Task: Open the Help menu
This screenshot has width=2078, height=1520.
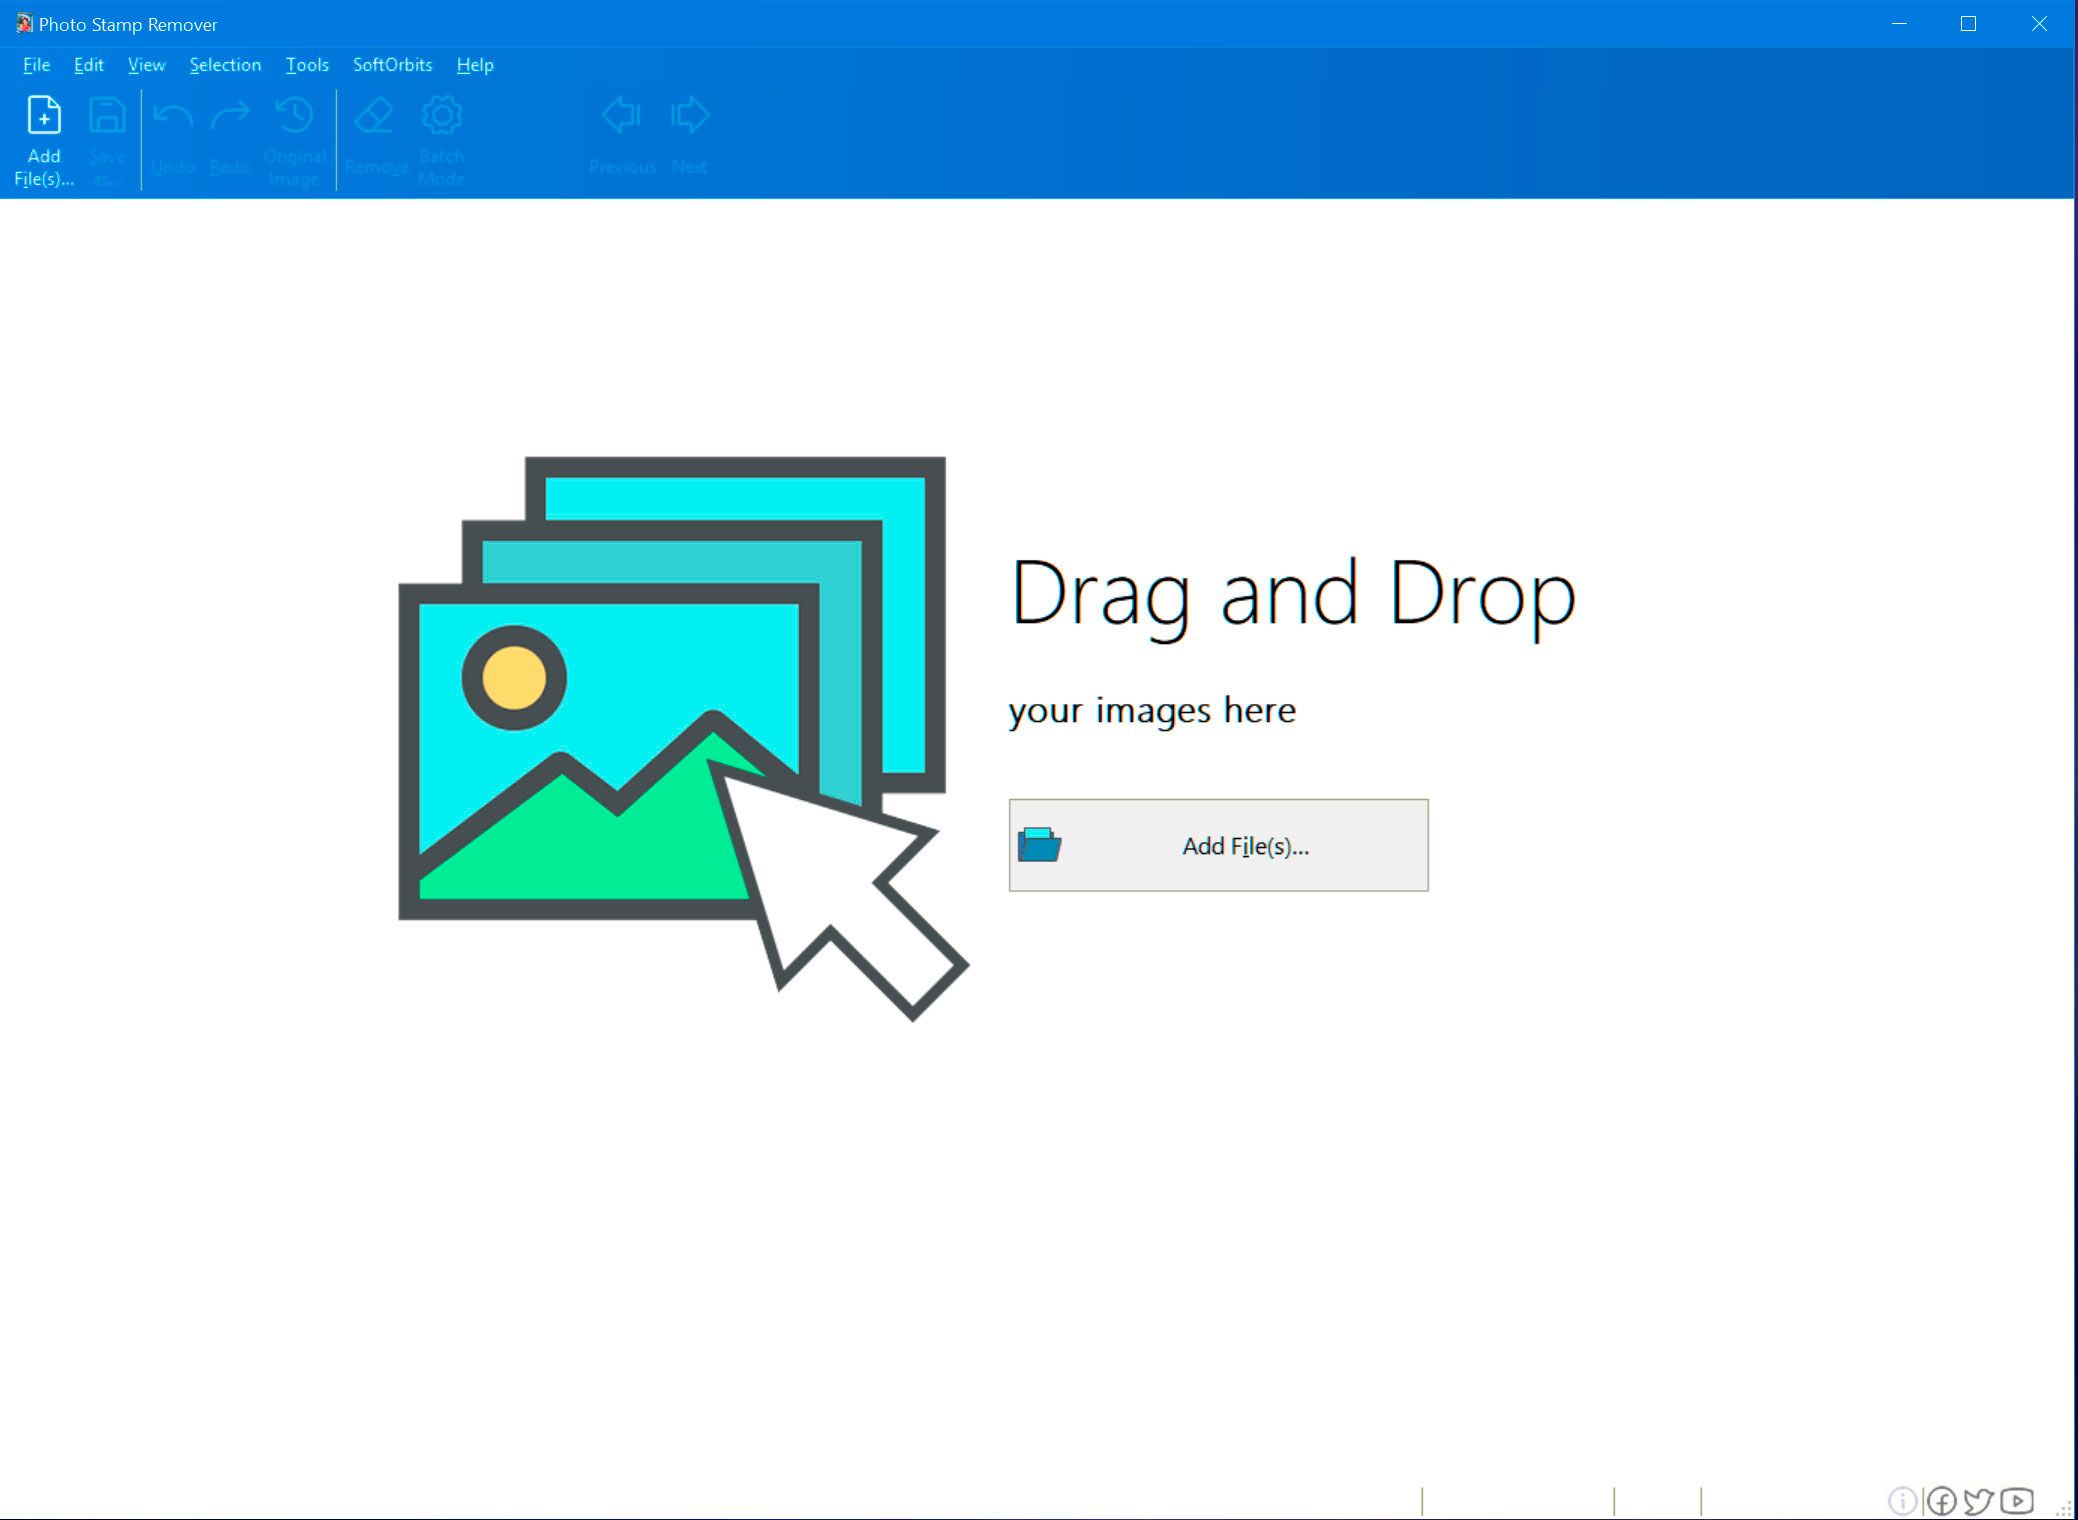Action: pyautogui.click(x=474, y=65)
